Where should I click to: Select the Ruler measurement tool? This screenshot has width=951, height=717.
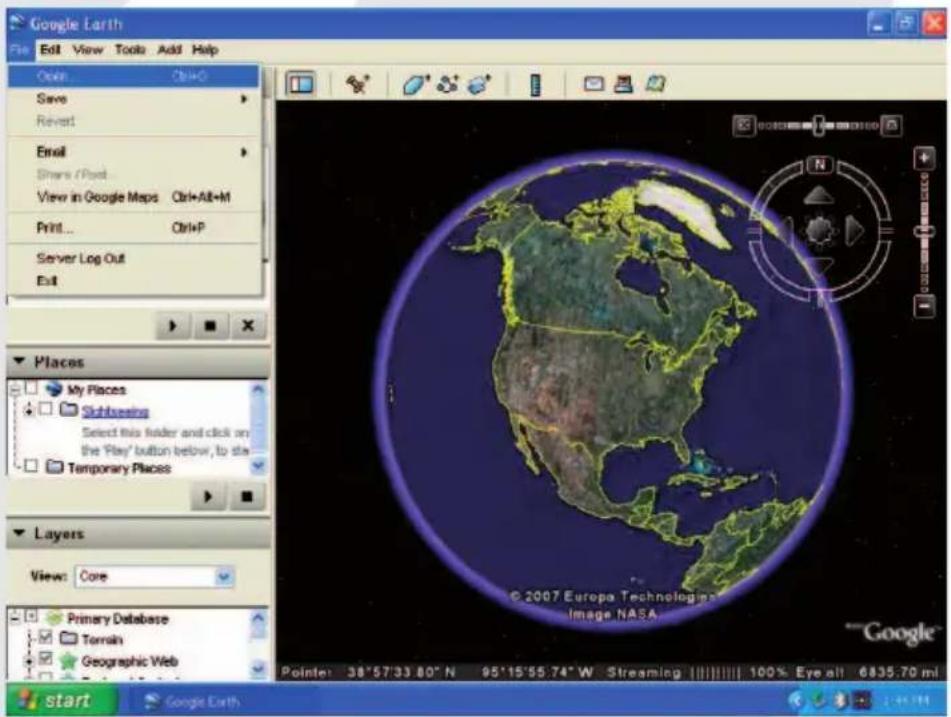click(x=535, y=84)
